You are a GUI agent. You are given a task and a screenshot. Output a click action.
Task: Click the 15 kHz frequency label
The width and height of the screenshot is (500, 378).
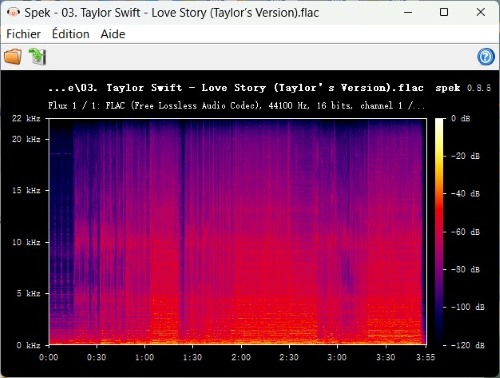coord(26,190)
